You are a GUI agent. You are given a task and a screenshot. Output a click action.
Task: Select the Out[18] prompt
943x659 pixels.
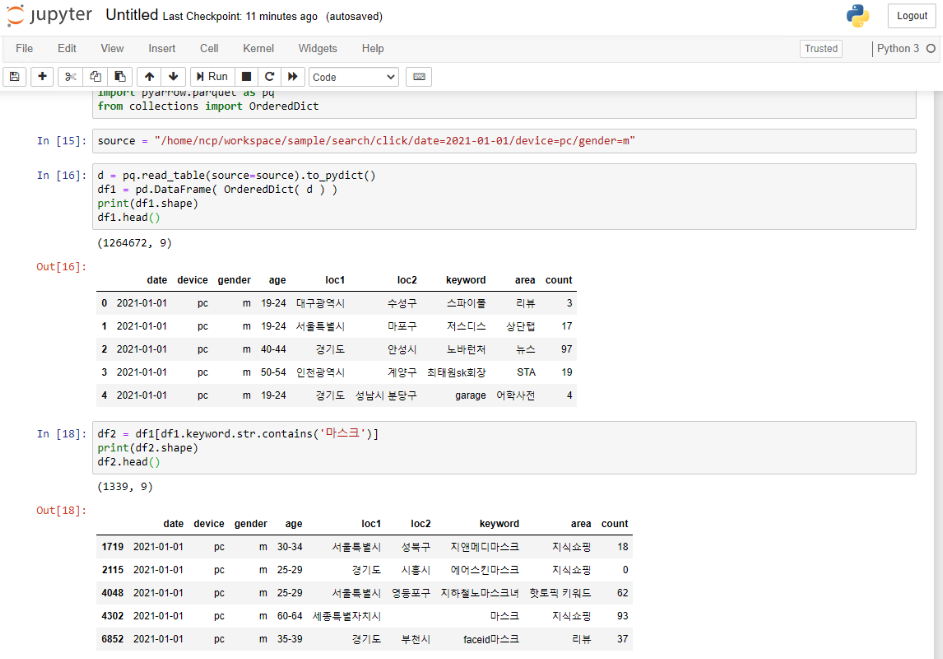[x=61, y=510]
